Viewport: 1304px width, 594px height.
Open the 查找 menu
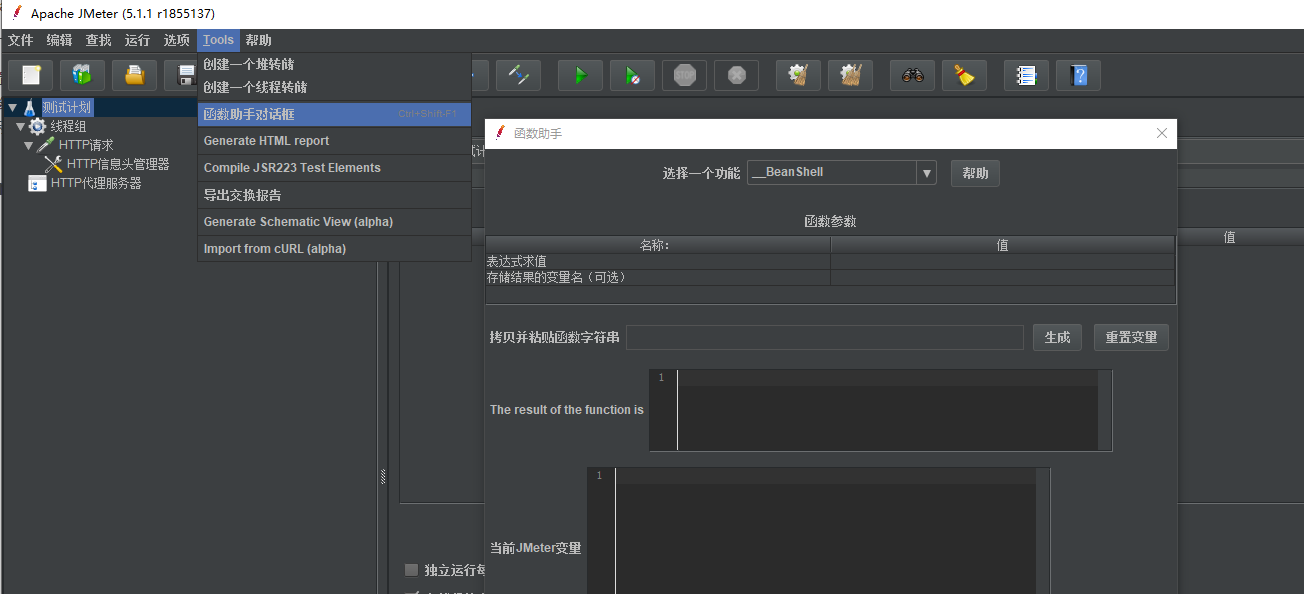(98, 40)
